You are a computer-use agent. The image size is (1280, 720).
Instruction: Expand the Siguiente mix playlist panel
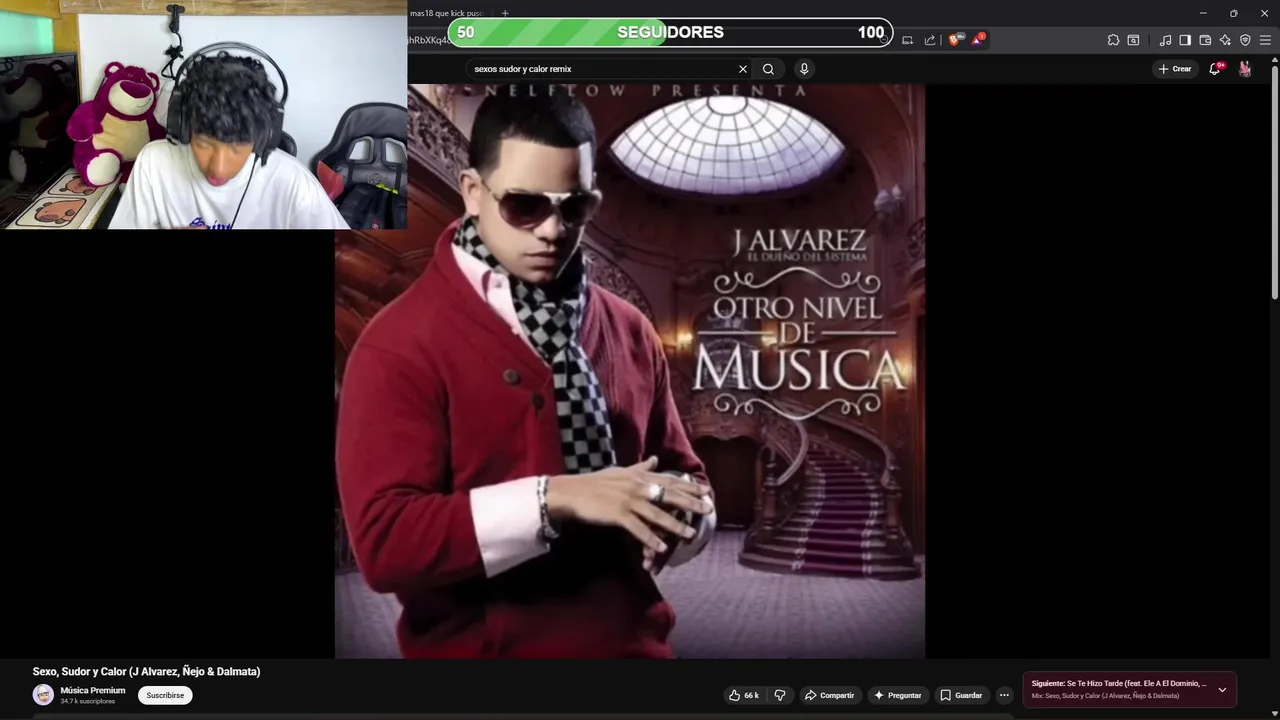coord(1222,690)
